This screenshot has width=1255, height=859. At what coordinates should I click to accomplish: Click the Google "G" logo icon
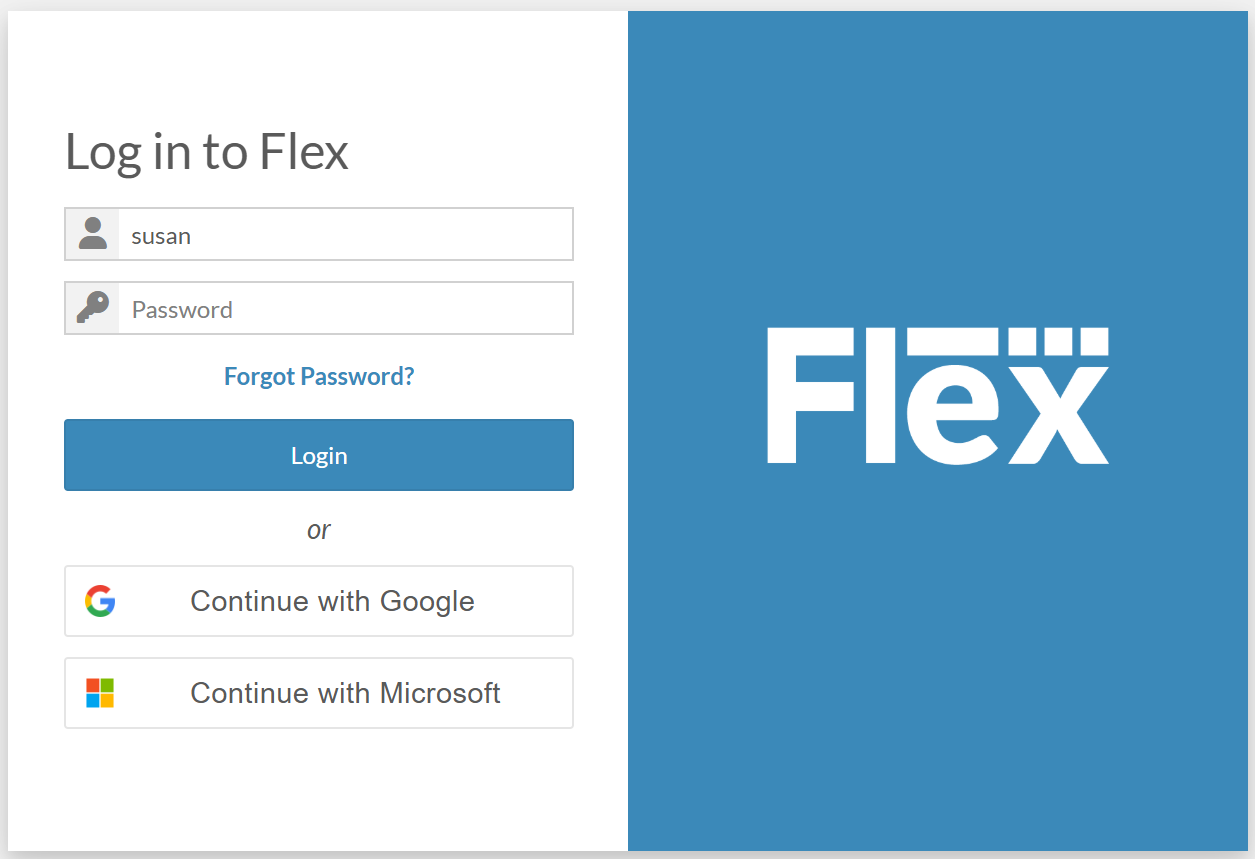pyautogui.click(x=100, y=601)
